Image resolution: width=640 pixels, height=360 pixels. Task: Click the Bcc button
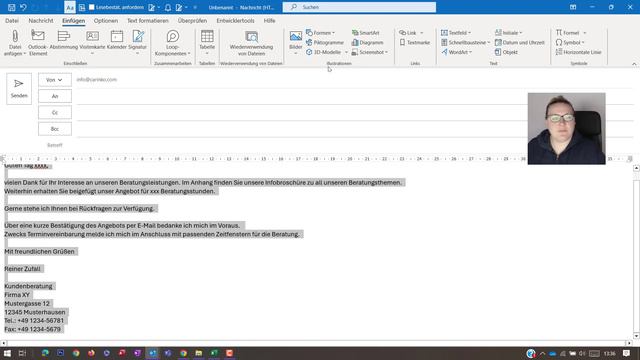click(55, 129)
